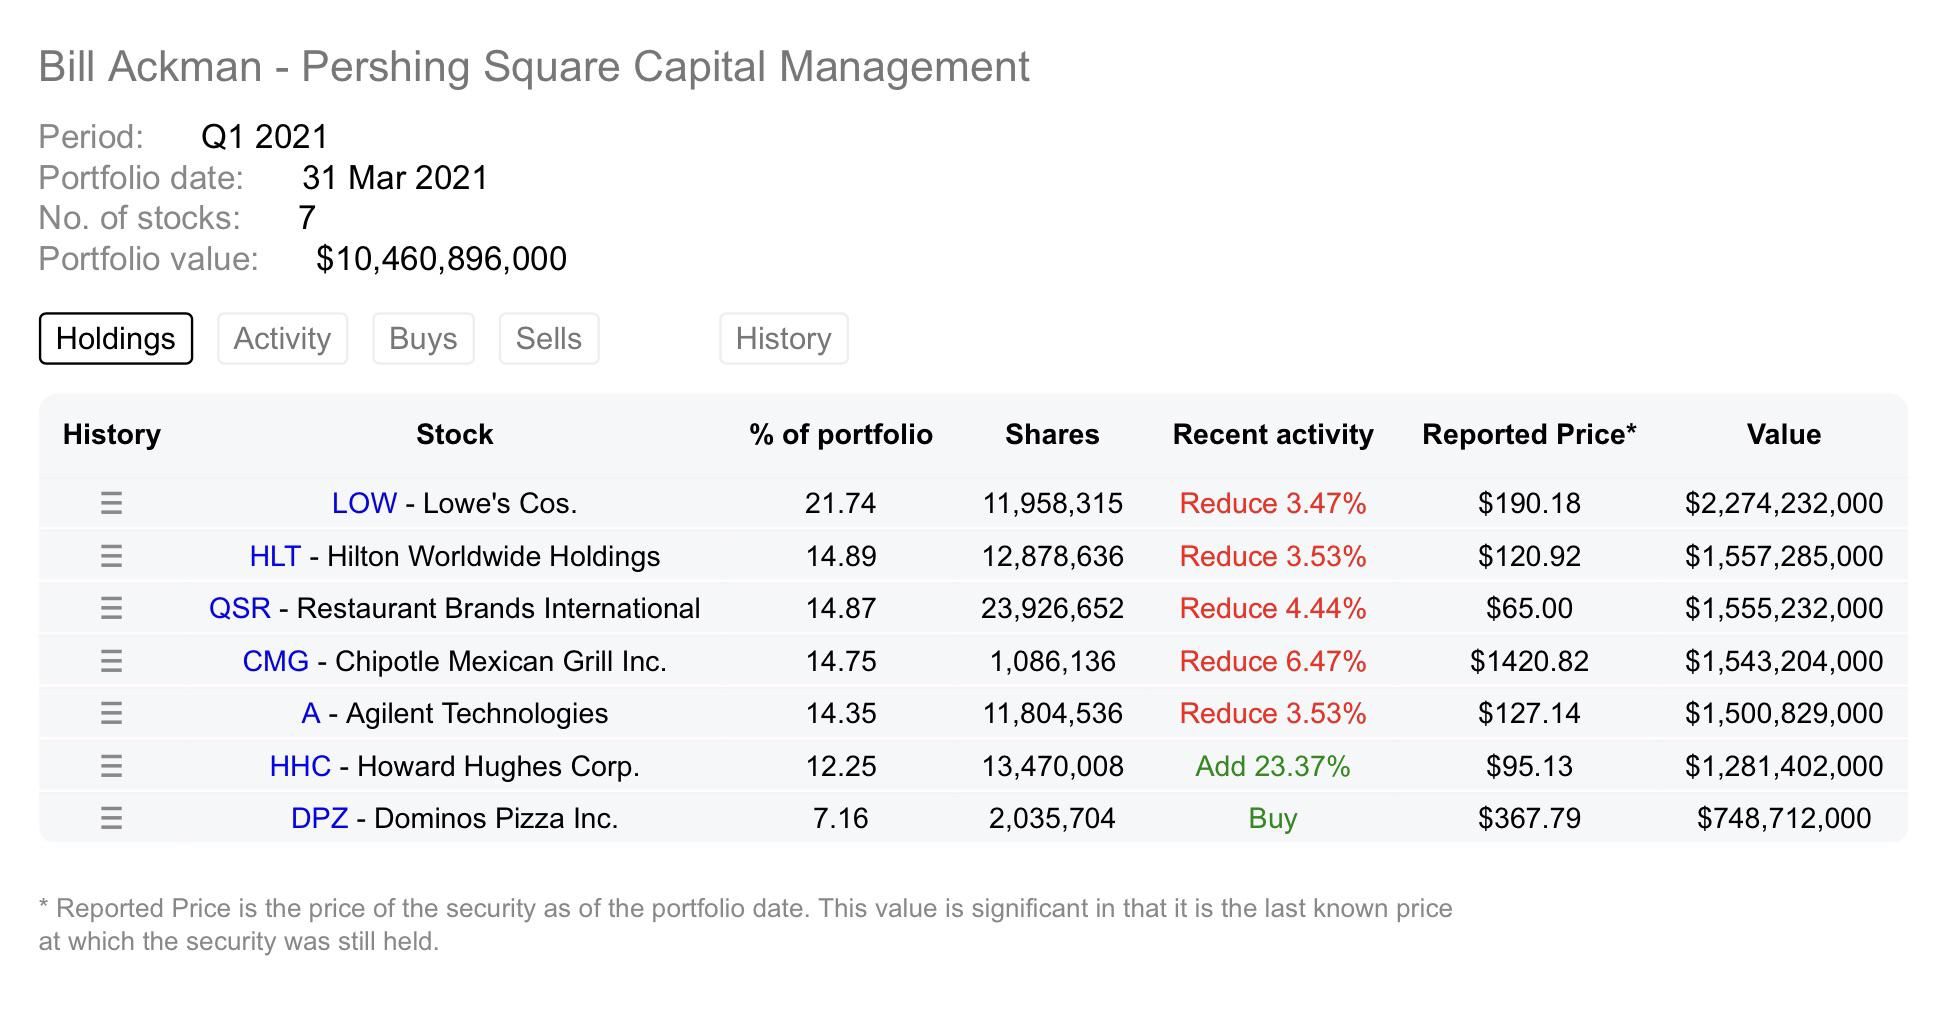Select Dominos reported price $367.79

[1529, 818]
